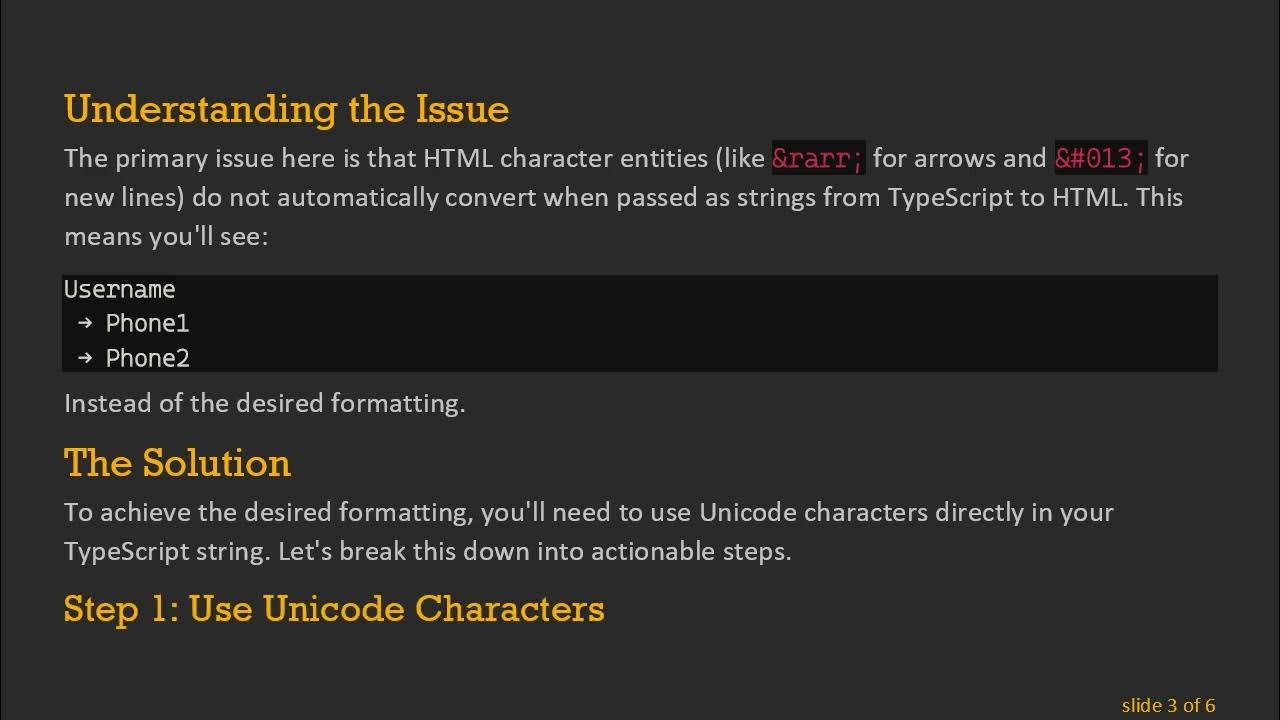Click "Instead of the desired formatting." sentence

[265, 404]
